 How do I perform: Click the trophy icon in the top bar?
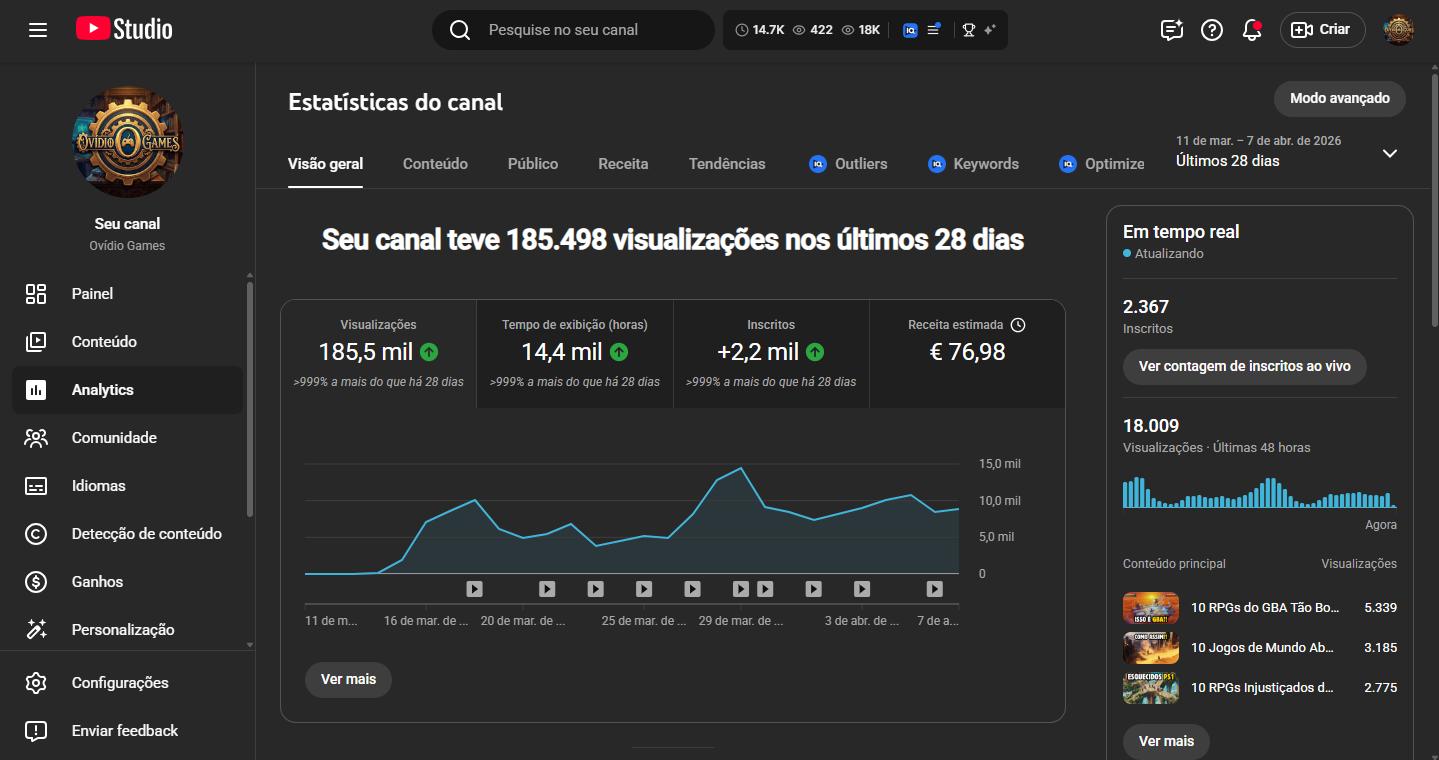tap(969, 30)
